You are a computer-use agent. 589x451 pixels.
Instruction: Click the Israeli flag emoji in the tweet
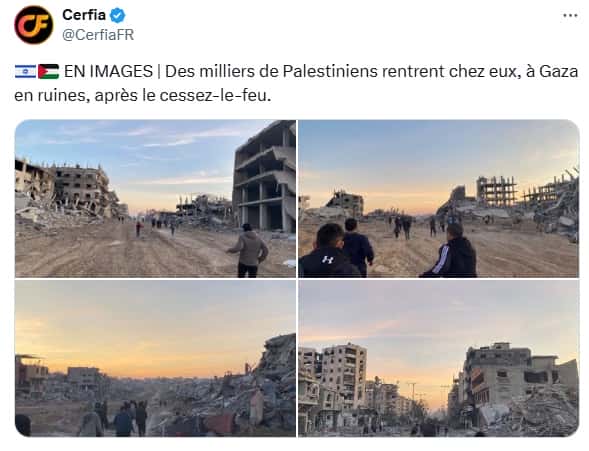(x=26, y=71)
